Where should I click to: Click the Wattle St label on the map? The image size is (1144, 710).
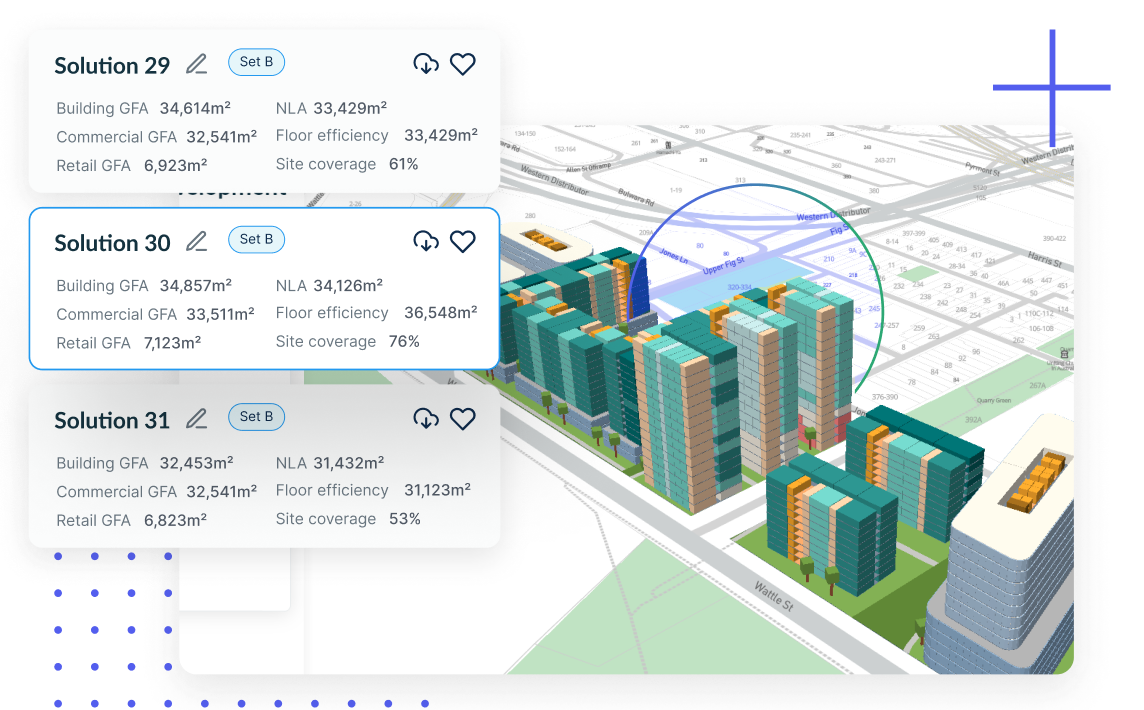pyautogui.click(x=775, y=598)
